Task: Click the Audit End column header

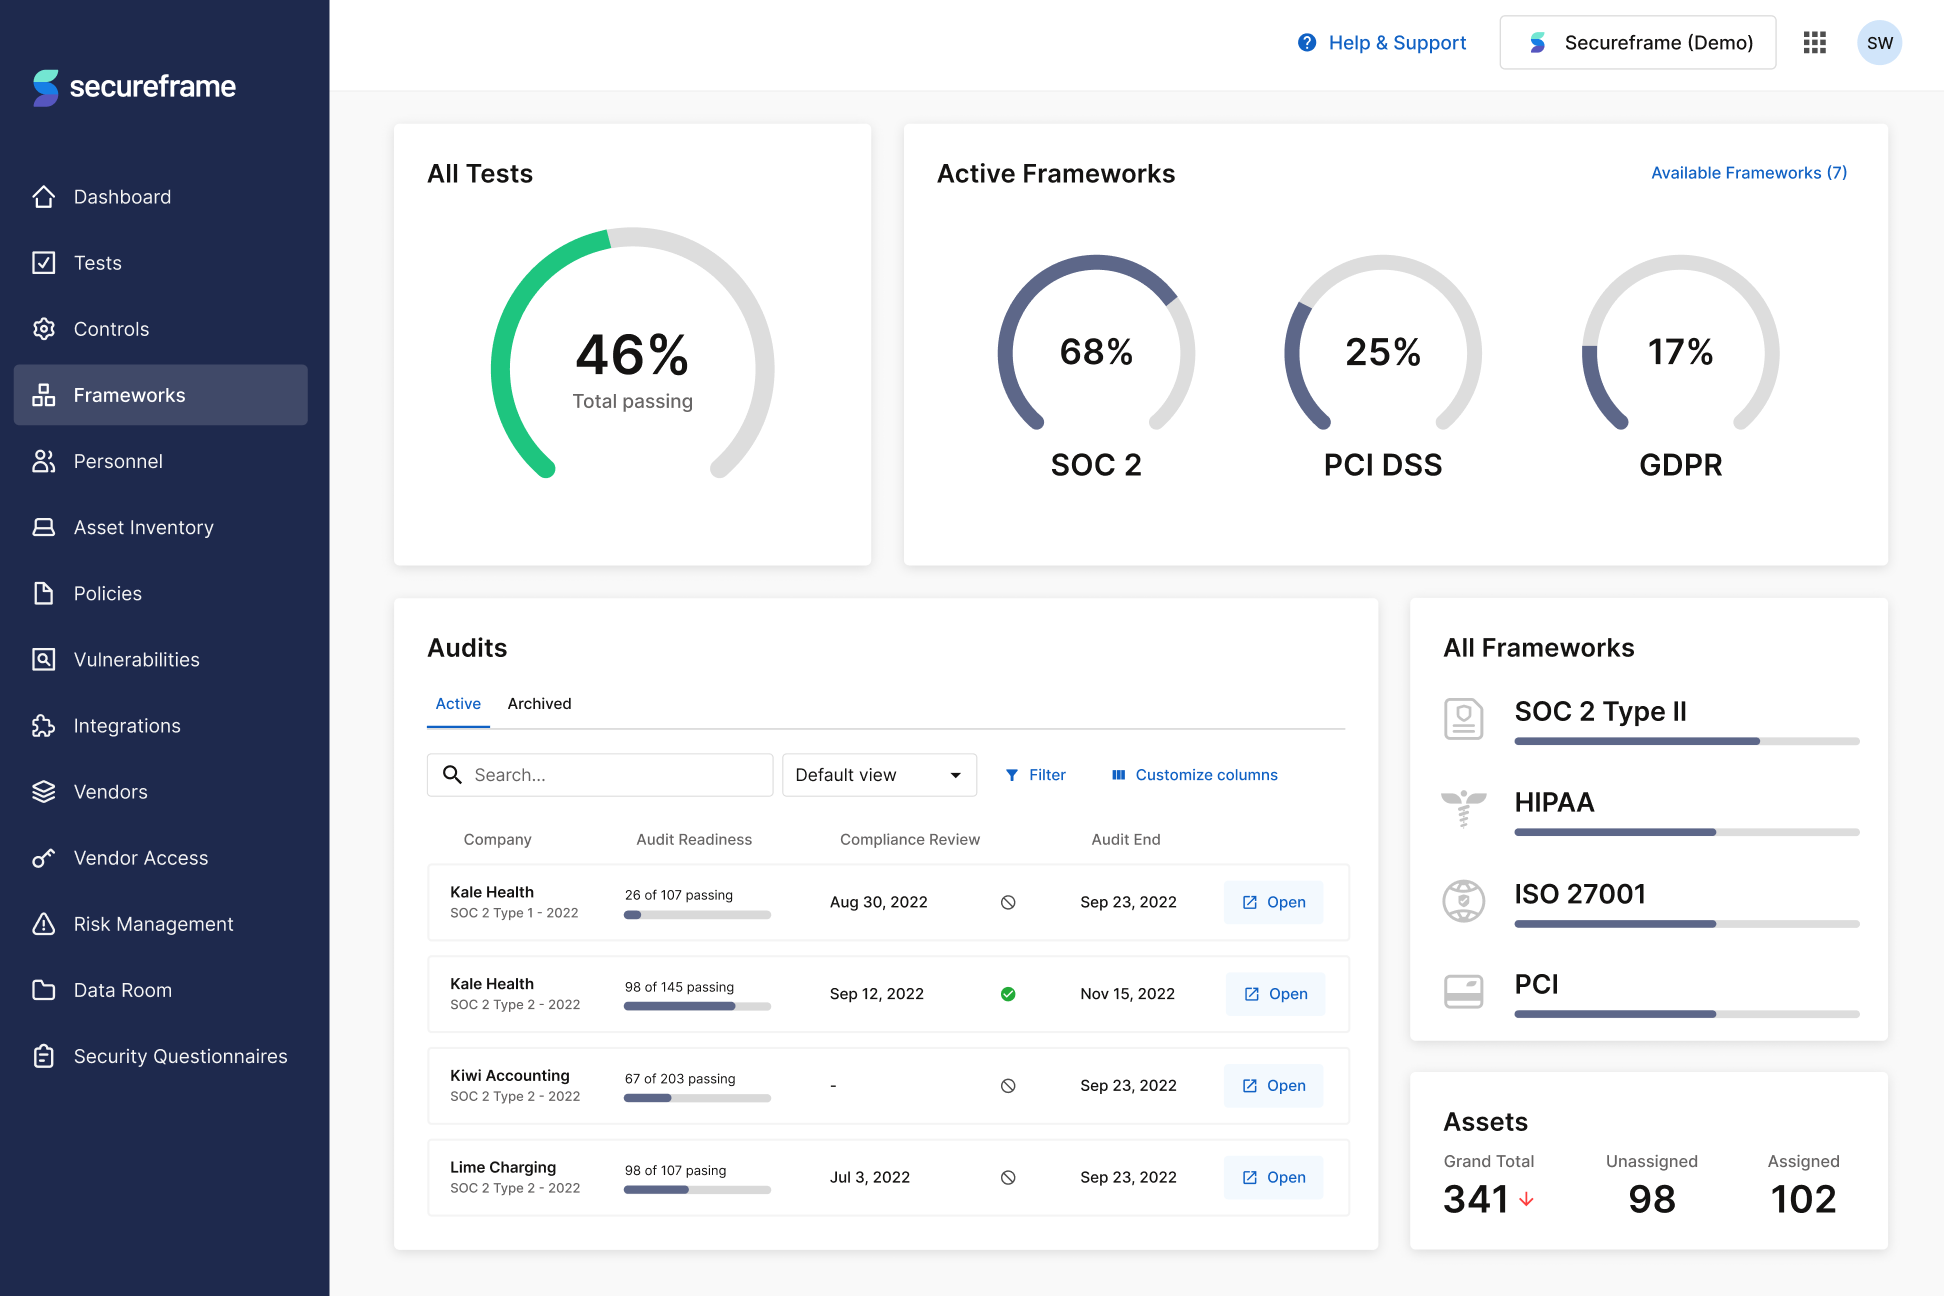Action: click(1126, 840)
